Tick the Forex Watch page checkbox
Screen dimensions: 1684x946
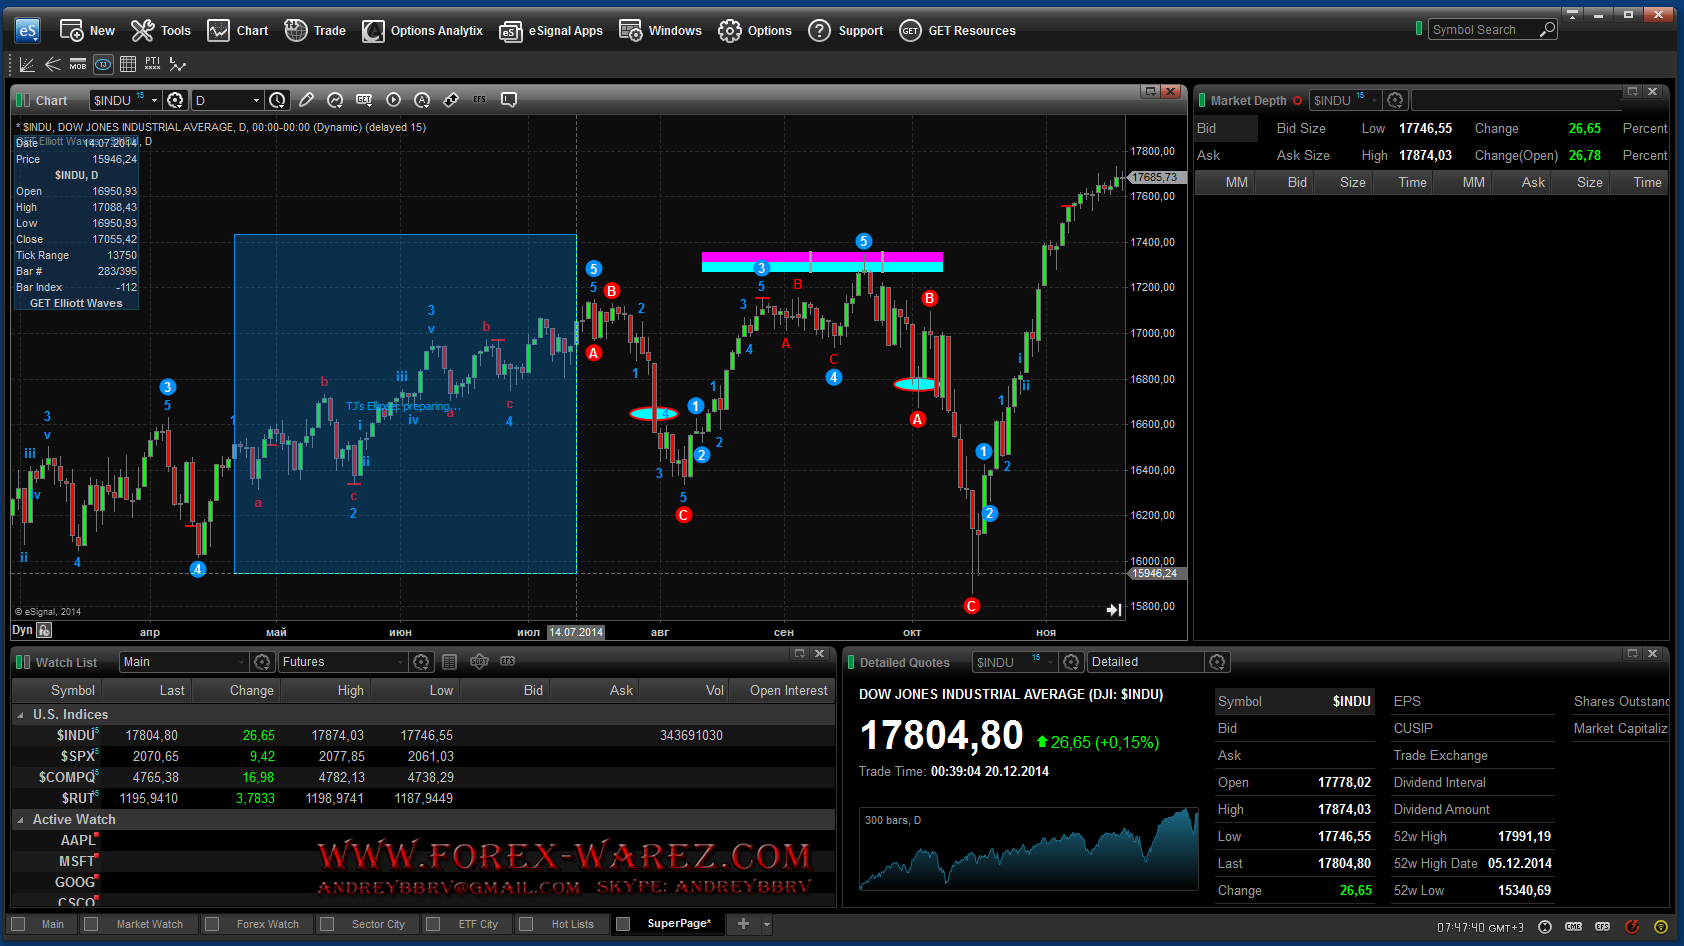click(212, 924)
